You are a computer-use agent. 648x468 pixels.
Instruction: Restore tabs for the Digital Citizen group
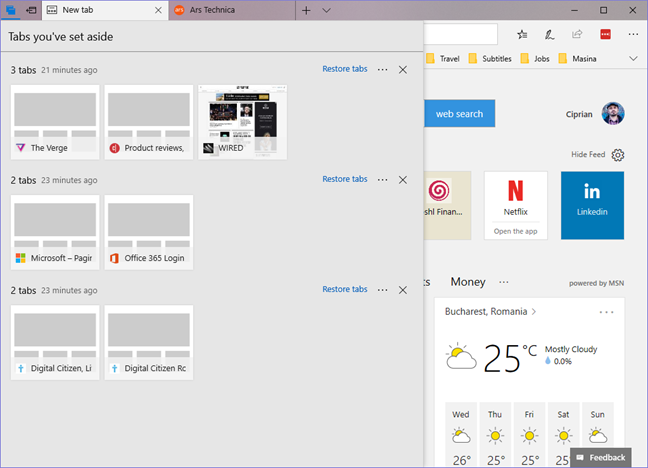[x=345, y=289]
